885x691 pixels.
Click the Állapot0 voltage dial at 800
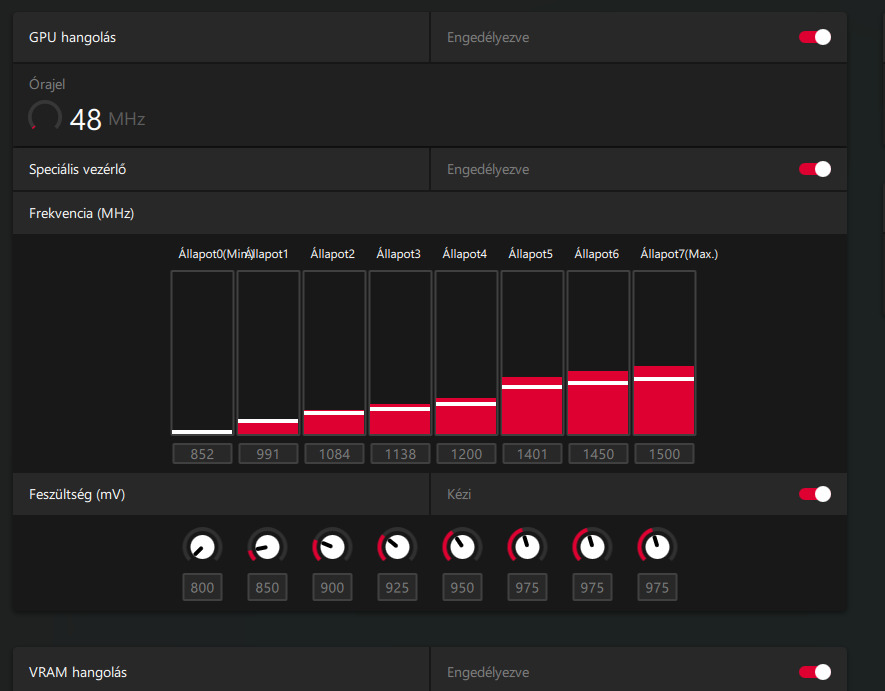click(x=202, y=547)
